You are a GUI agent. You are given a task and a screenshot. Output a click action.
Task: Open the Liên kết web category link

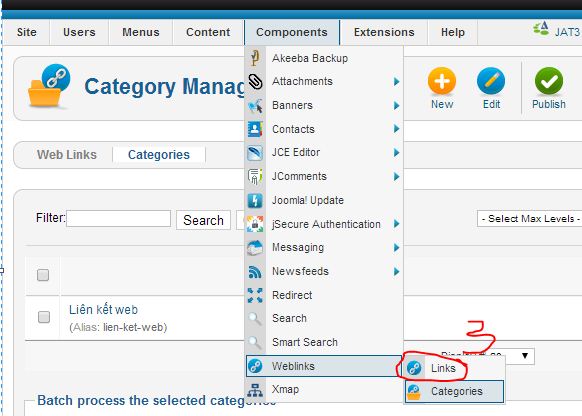tap(104, 309)
